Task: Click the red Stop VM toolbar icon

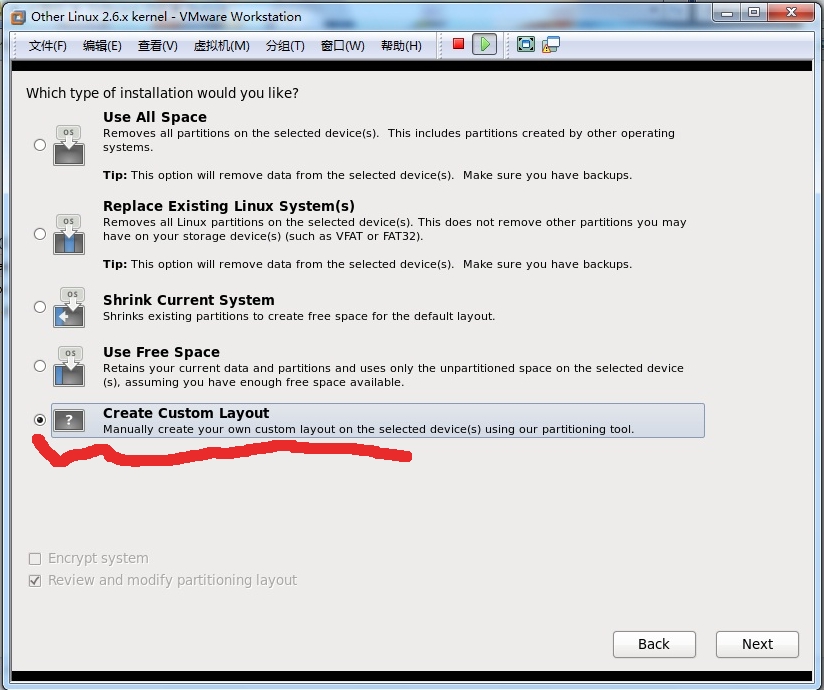Action: [458, 44]
